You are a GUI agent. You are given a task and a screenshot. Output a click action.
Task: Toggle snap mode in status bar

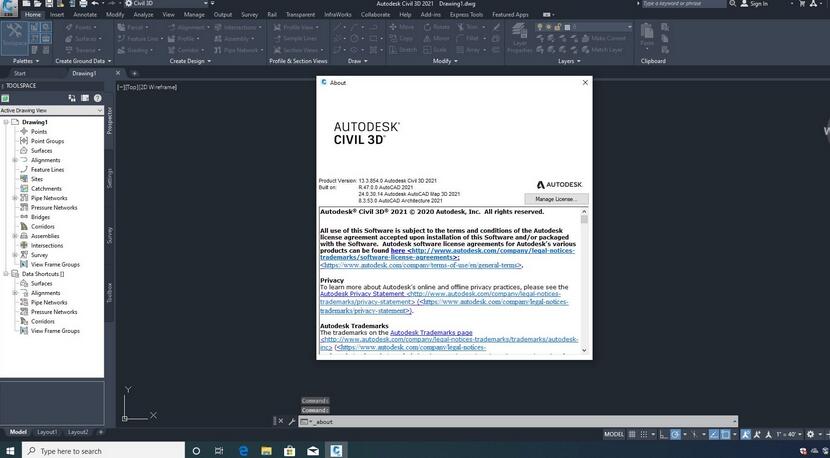tap(644, 434)
